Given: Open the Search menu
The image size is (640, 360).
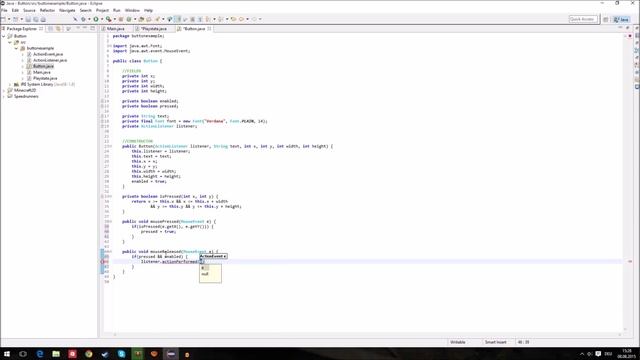Looking at the screenshot, I should (x=85, y=10).
